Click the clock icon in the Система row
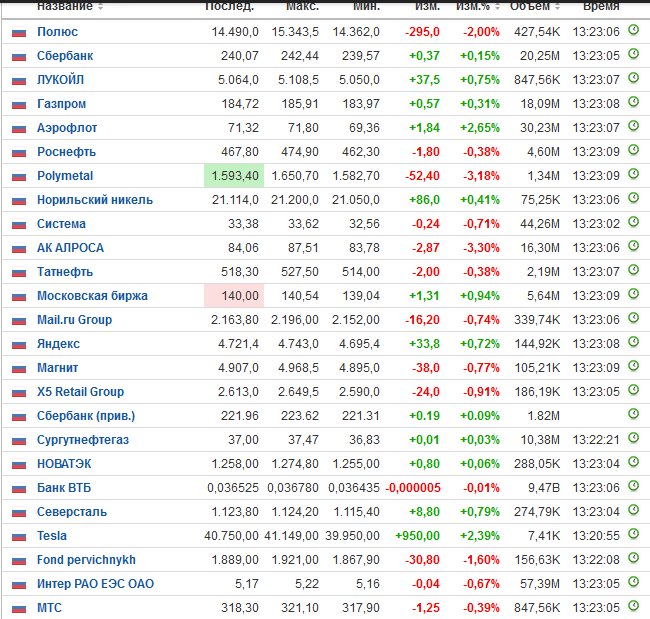 click(x=633, y=222)
